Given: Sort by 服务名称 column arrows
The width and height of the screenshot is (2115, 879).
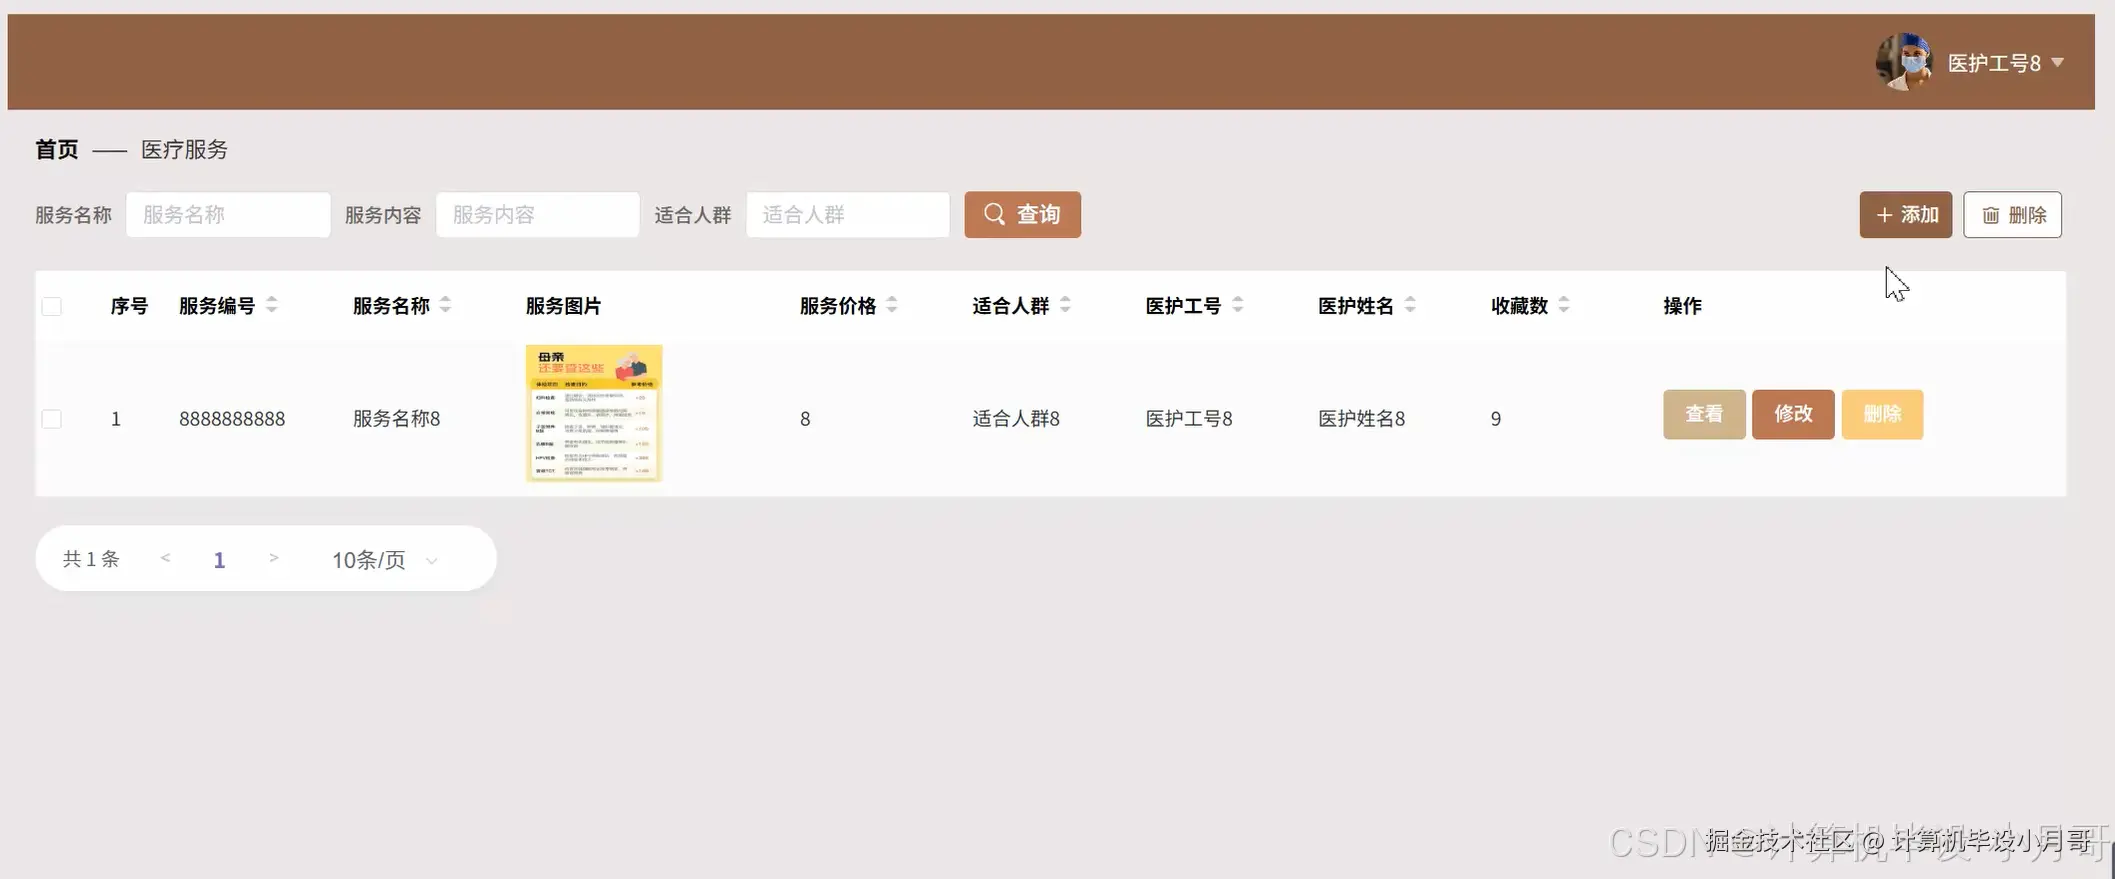Looking at the screenshot, I should (x=446, y=305).
